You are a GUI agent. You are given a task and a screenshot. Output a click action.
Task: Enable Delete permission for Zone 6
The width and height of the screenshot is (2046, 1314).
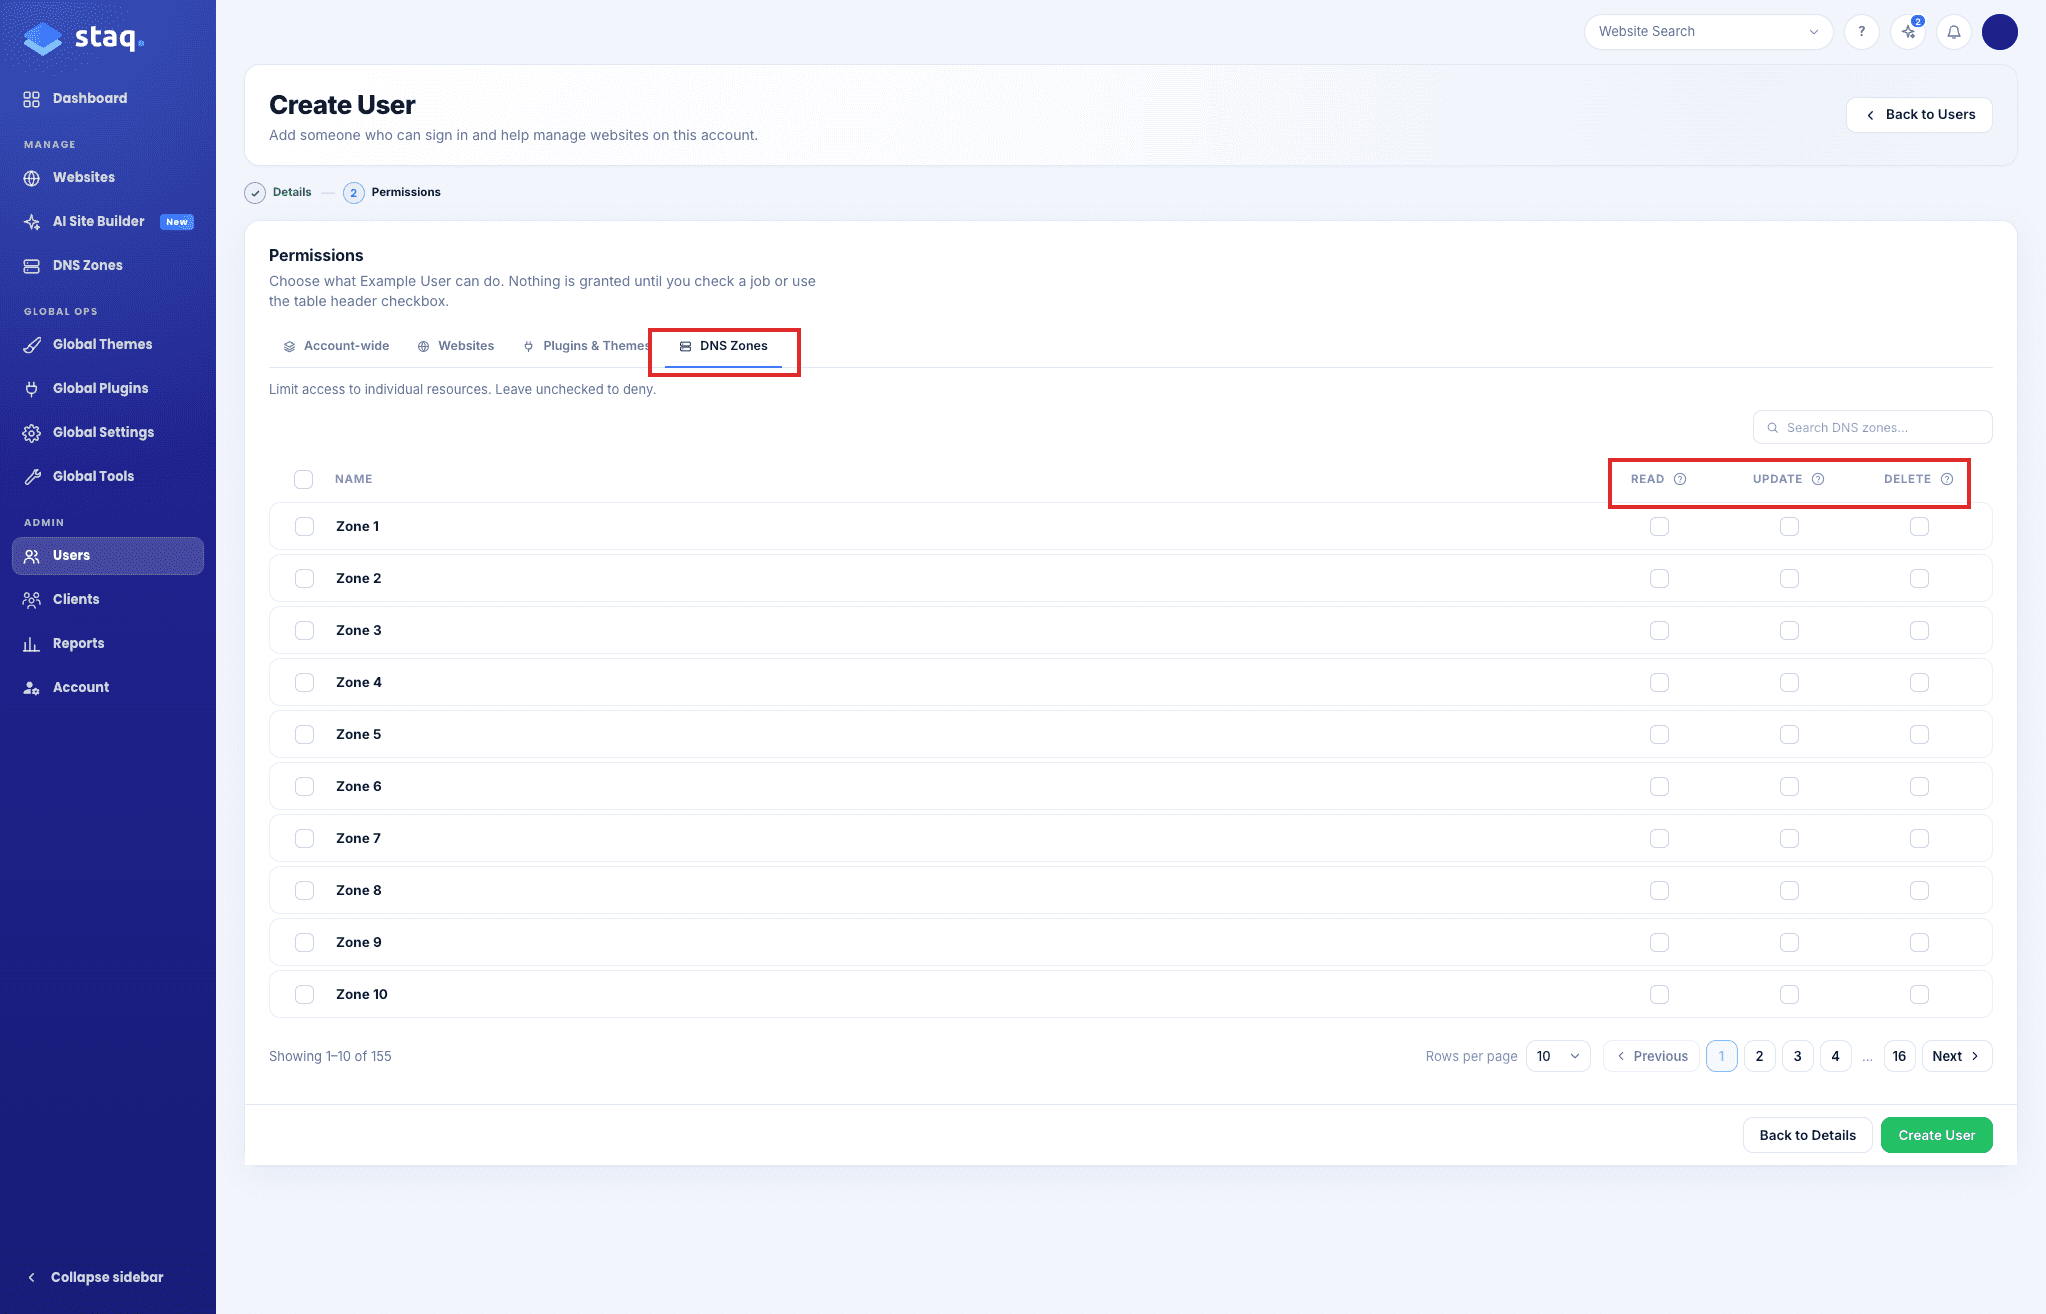(1920, 786)
